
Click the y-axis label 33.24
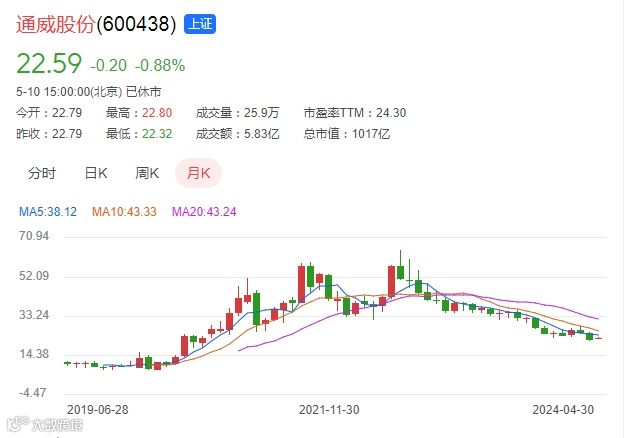pos(34,315)
